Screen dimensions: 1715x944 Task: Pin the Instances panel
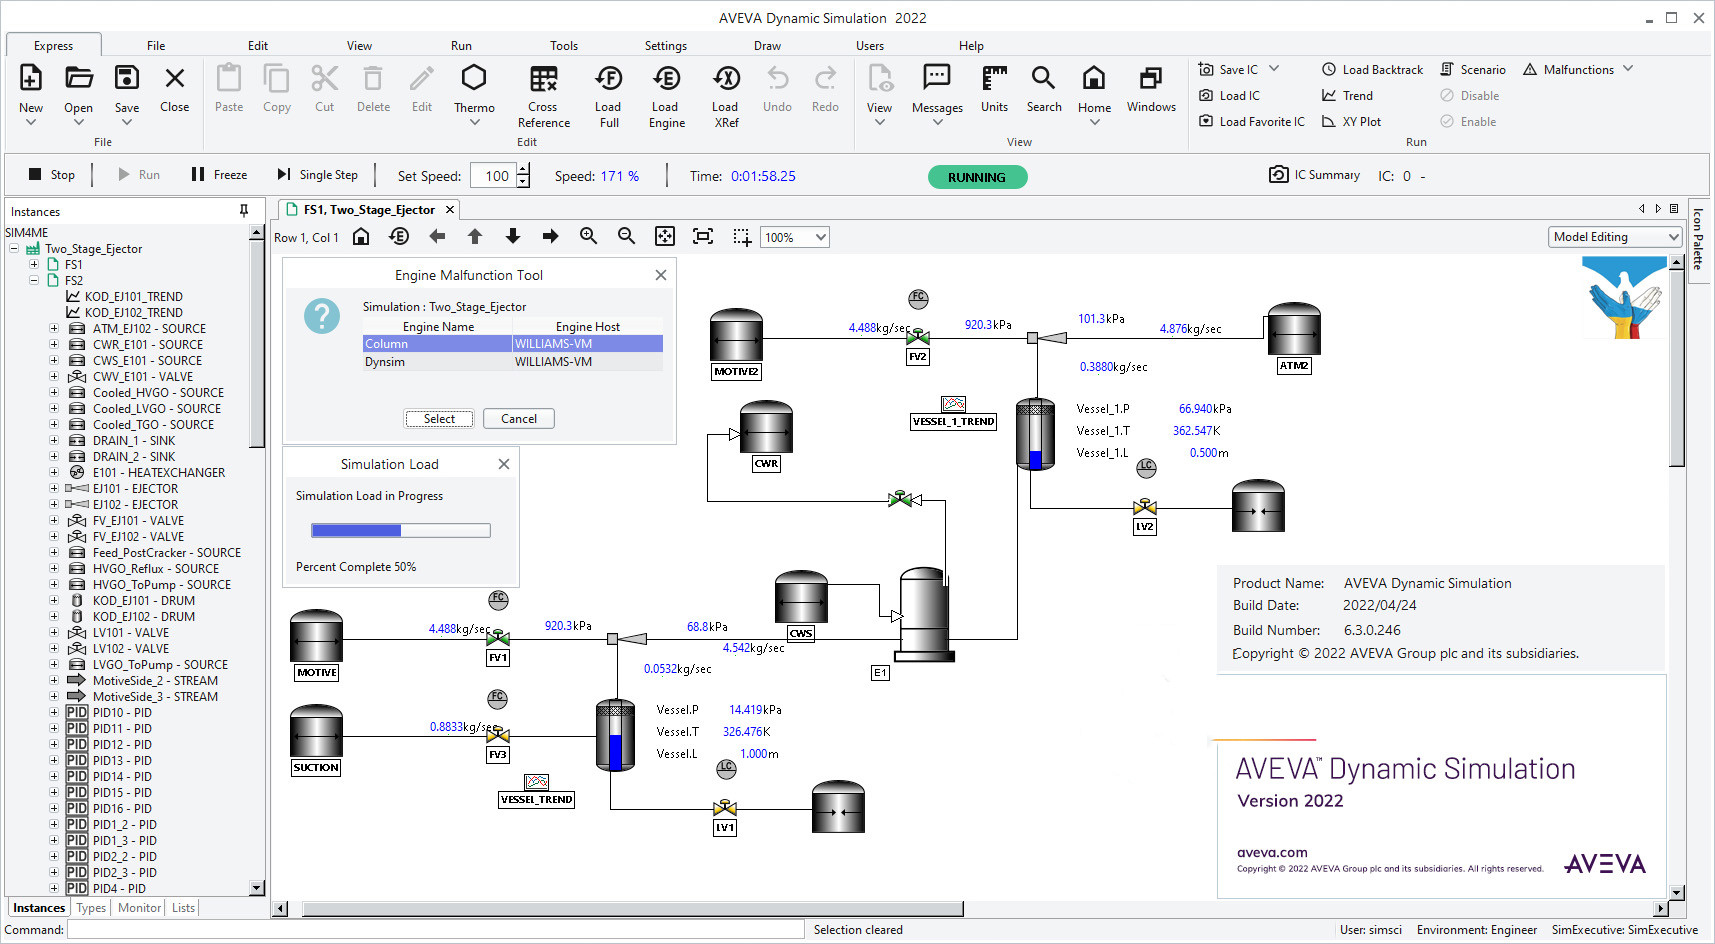pos(244,211)
